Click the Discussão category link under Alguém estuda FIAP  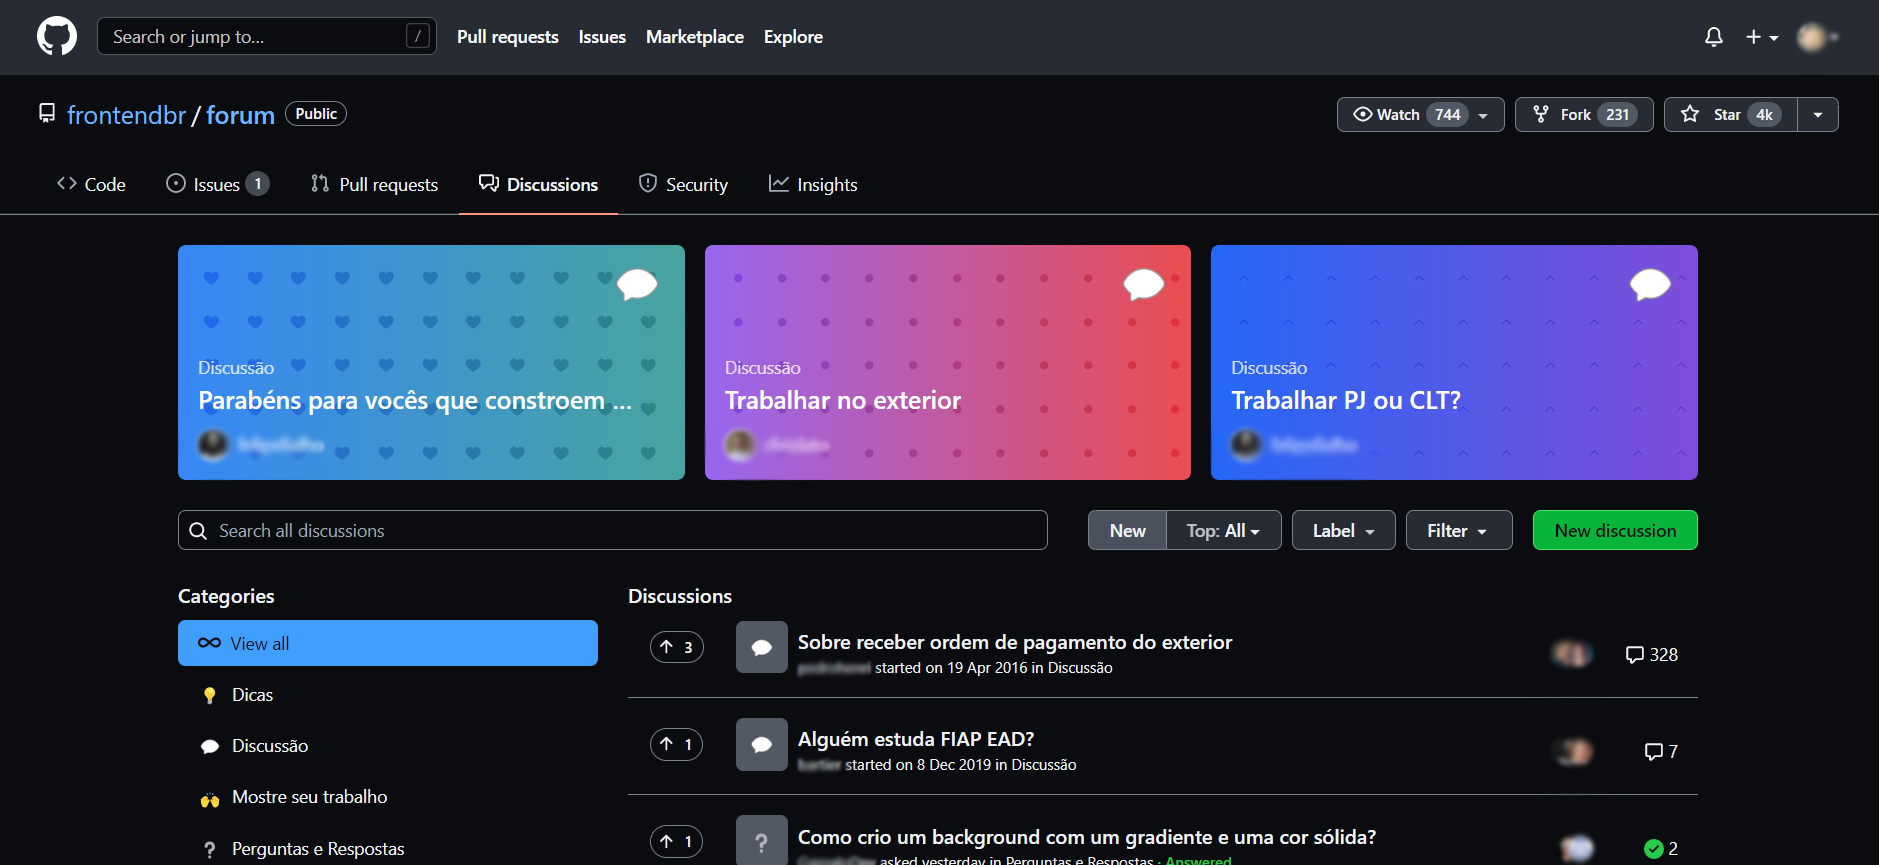pyautogui.click(x=1043, y=765)
